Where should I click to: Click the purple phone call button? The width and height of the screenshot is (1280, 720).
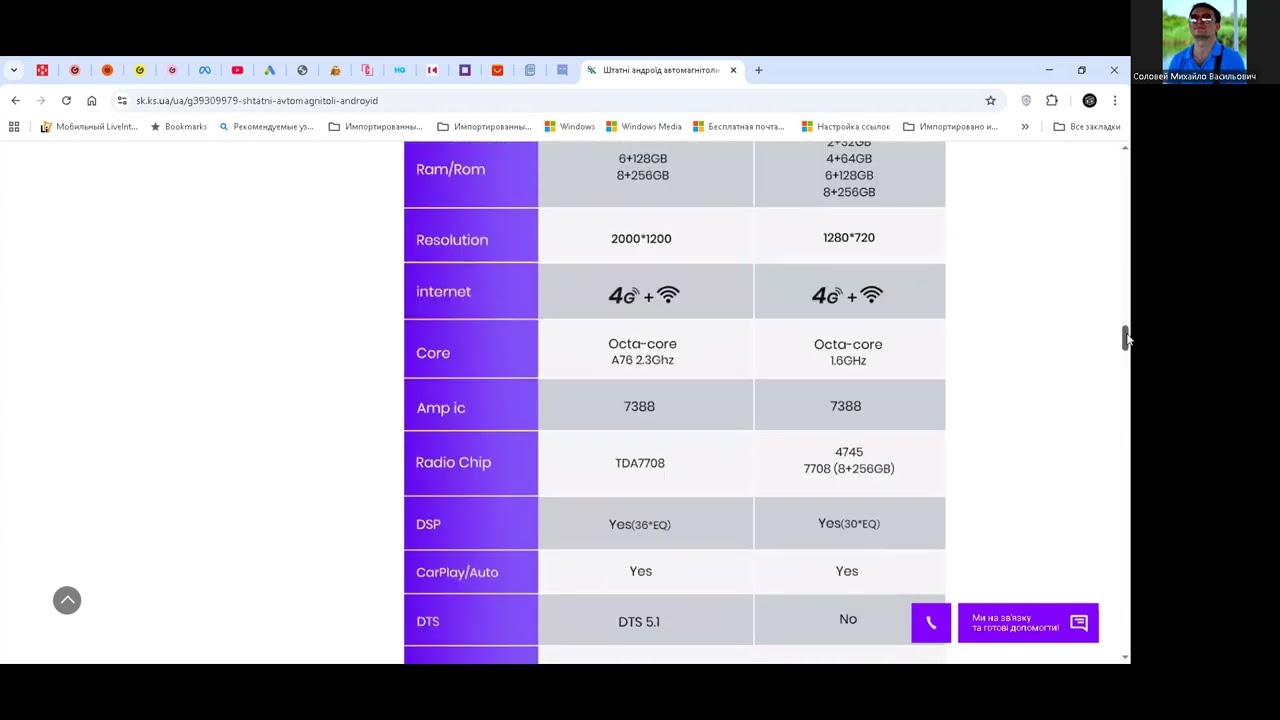931,623
